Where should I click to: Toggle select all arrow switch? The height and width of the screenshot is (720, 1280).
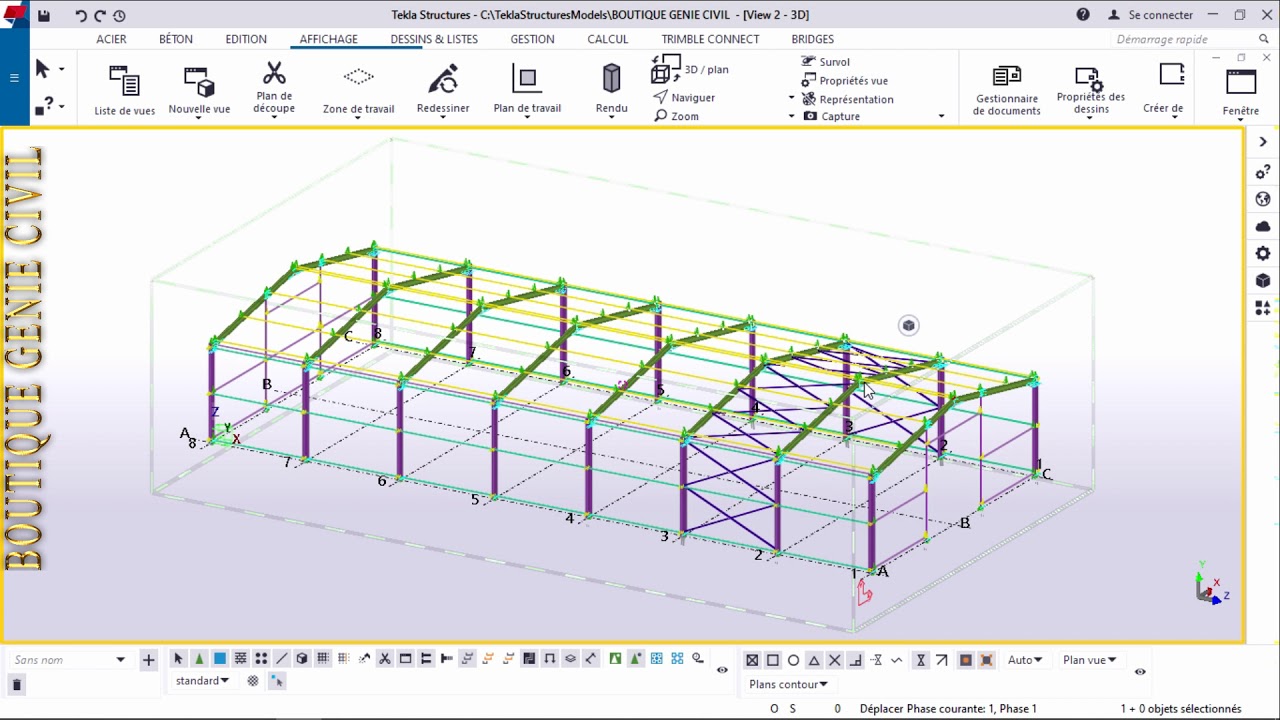(x=178, y=659)
